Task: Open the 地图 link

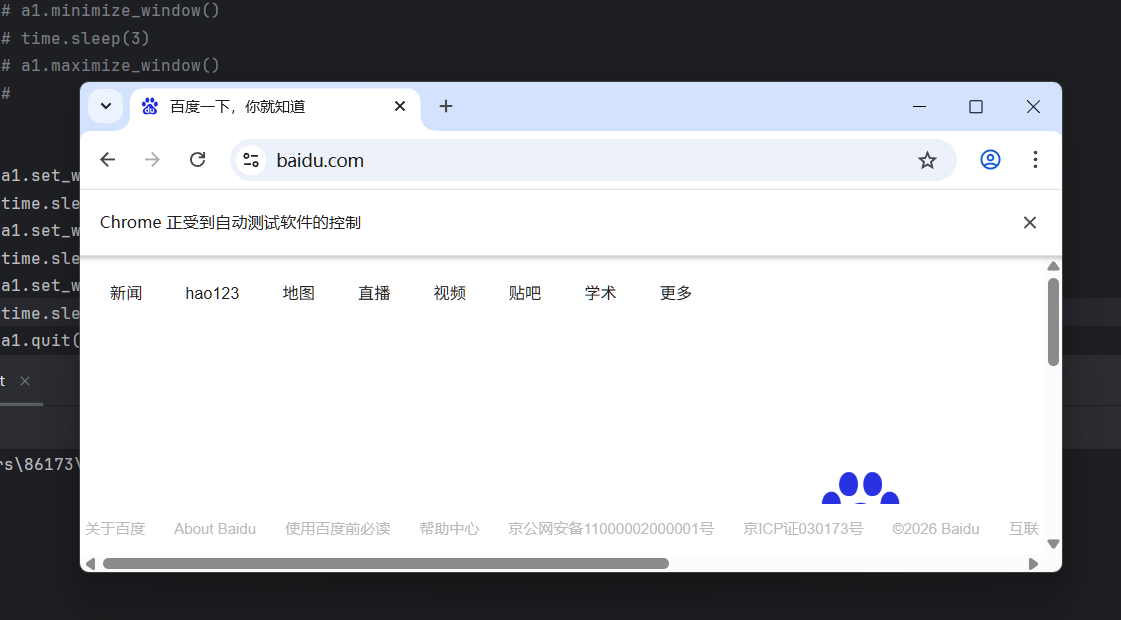Action: [x=299, y=293]
